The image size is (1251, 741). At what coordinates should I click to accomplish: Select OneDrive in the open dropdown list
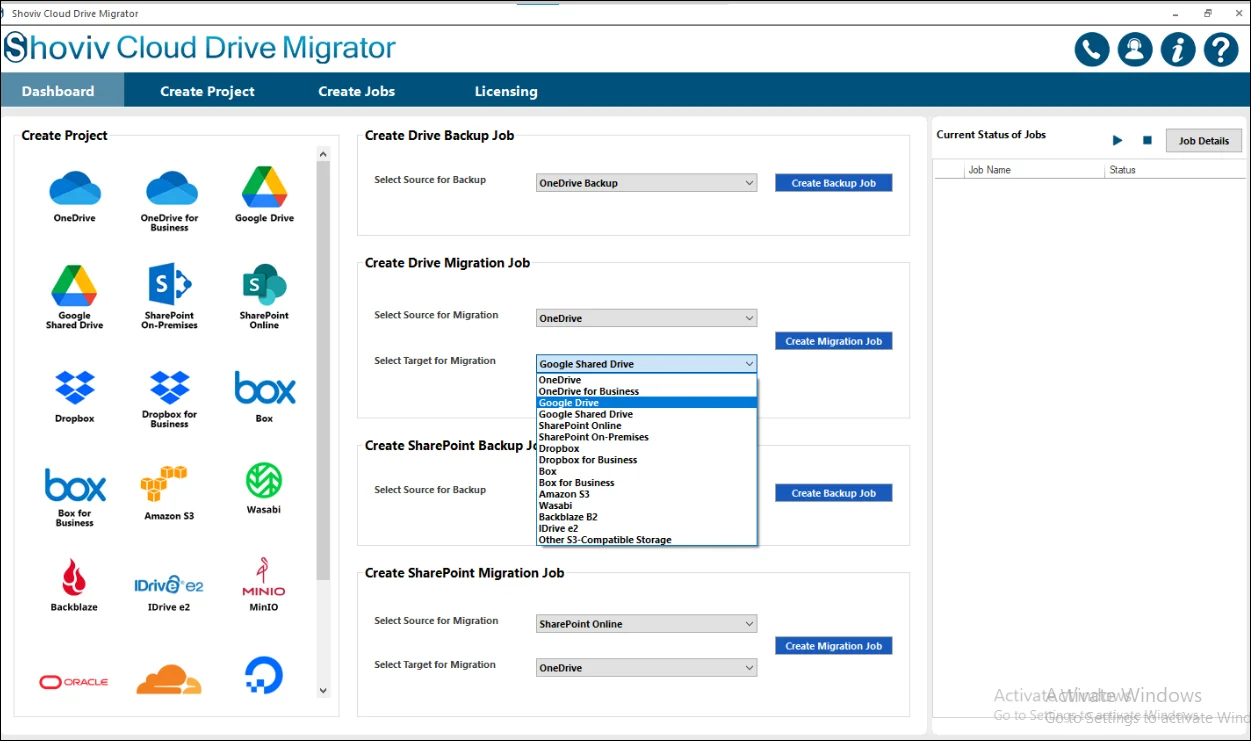(x=647, y=380)
